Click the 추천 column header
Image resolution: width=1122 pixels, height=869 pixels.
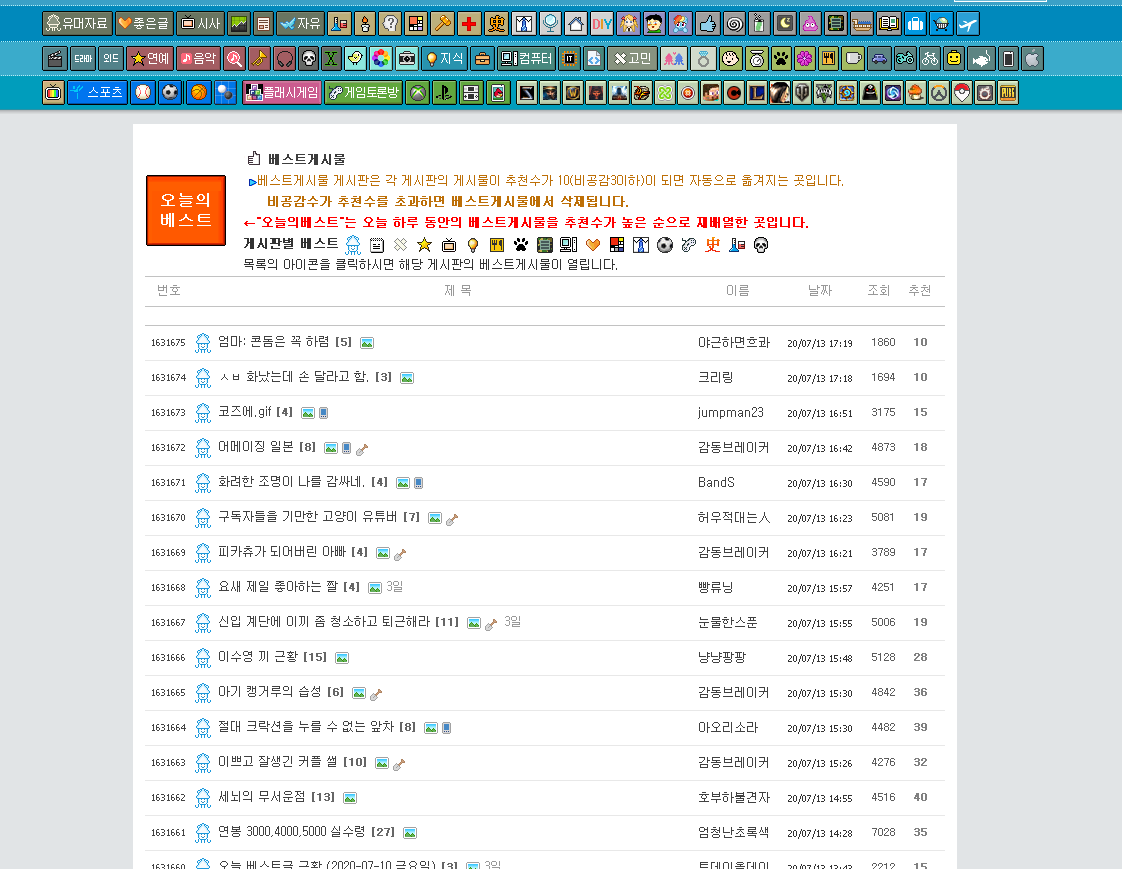coord(919,290)
